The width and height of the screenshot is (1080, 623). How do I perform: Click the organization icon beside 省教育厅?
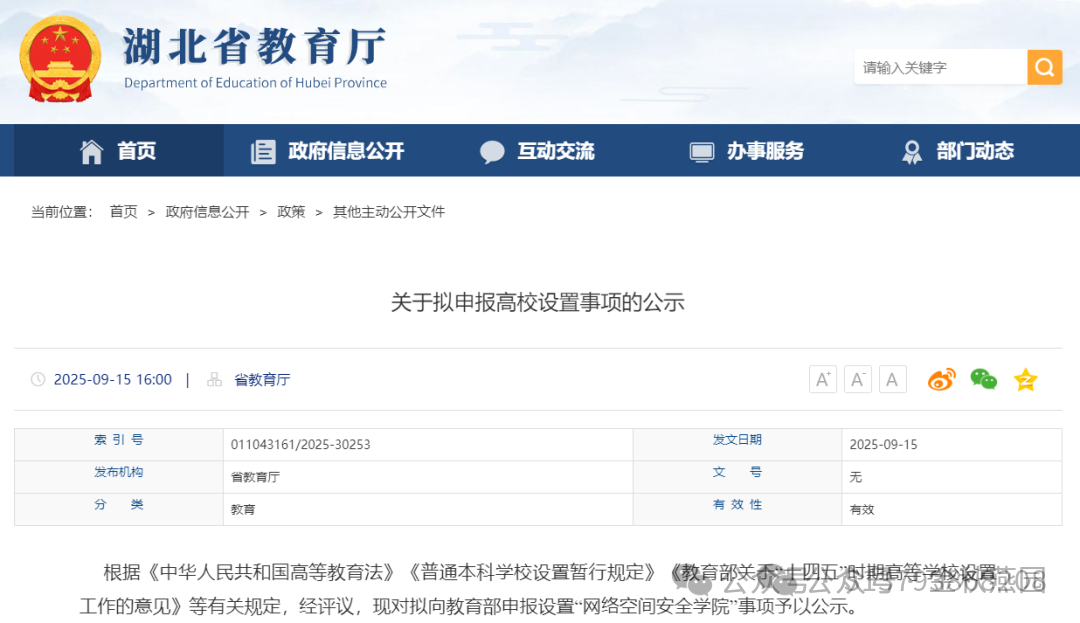pyautogui.click(x=215, y=379)
